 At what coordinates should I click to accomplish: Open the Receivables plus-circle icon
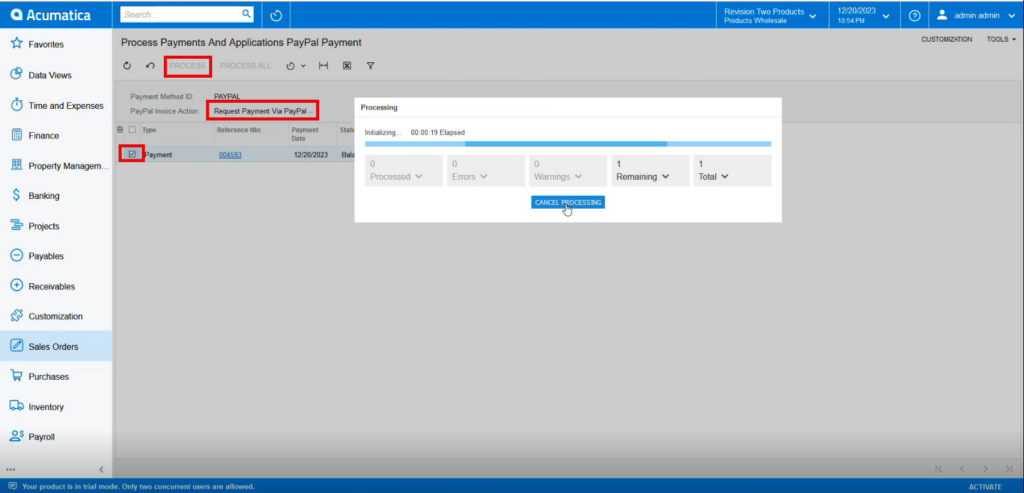pos(17,286)
